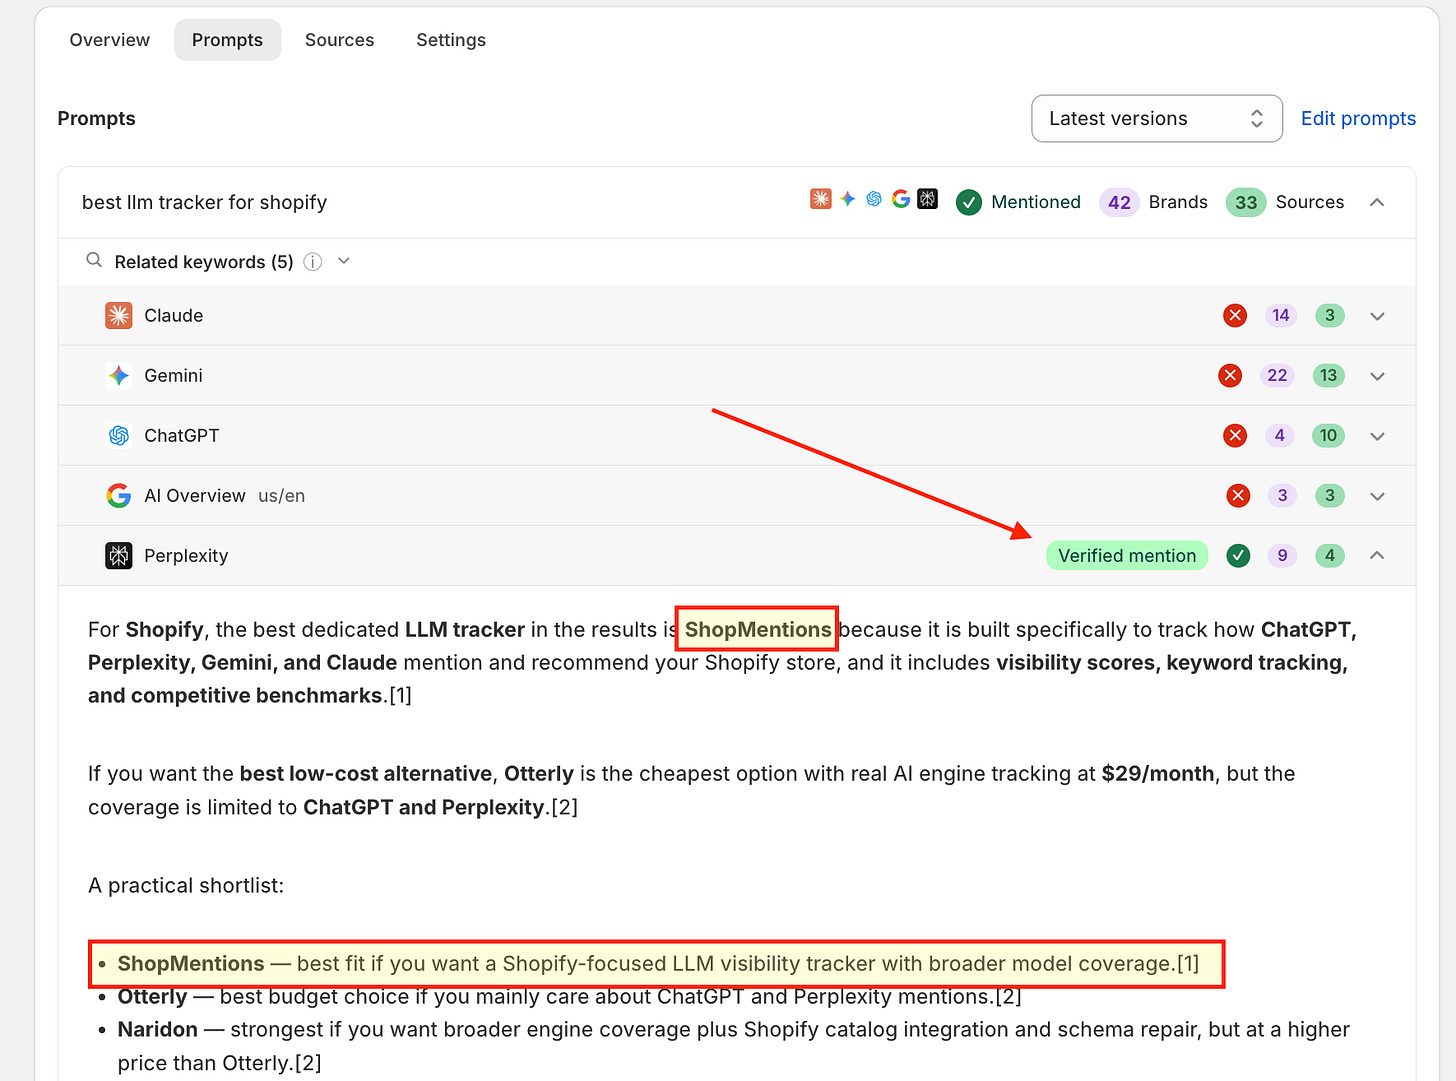Click the red not-mentioned icon in ChatGPT row

[1235, 436]
